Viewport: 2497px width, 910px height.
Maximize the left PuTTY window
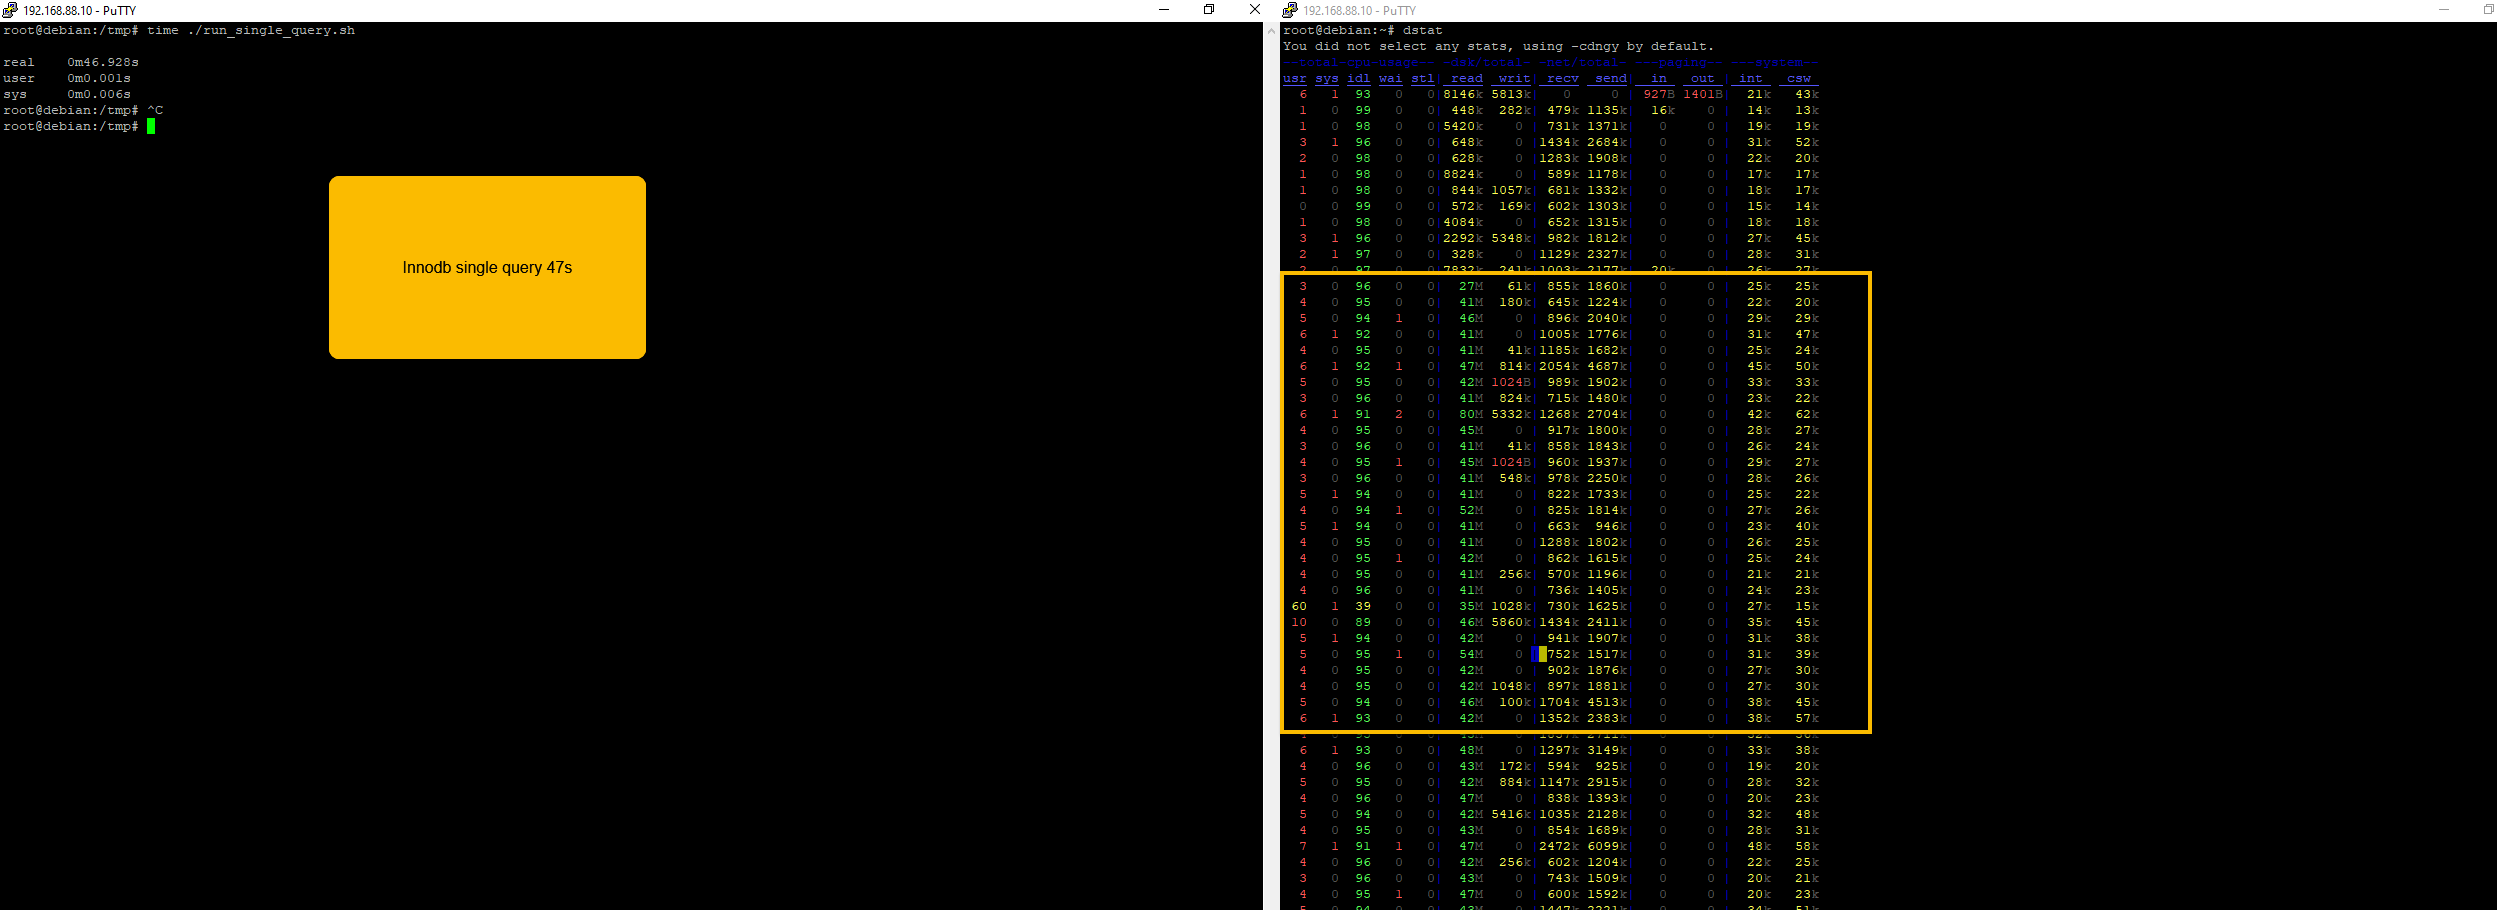point(1209,10)
